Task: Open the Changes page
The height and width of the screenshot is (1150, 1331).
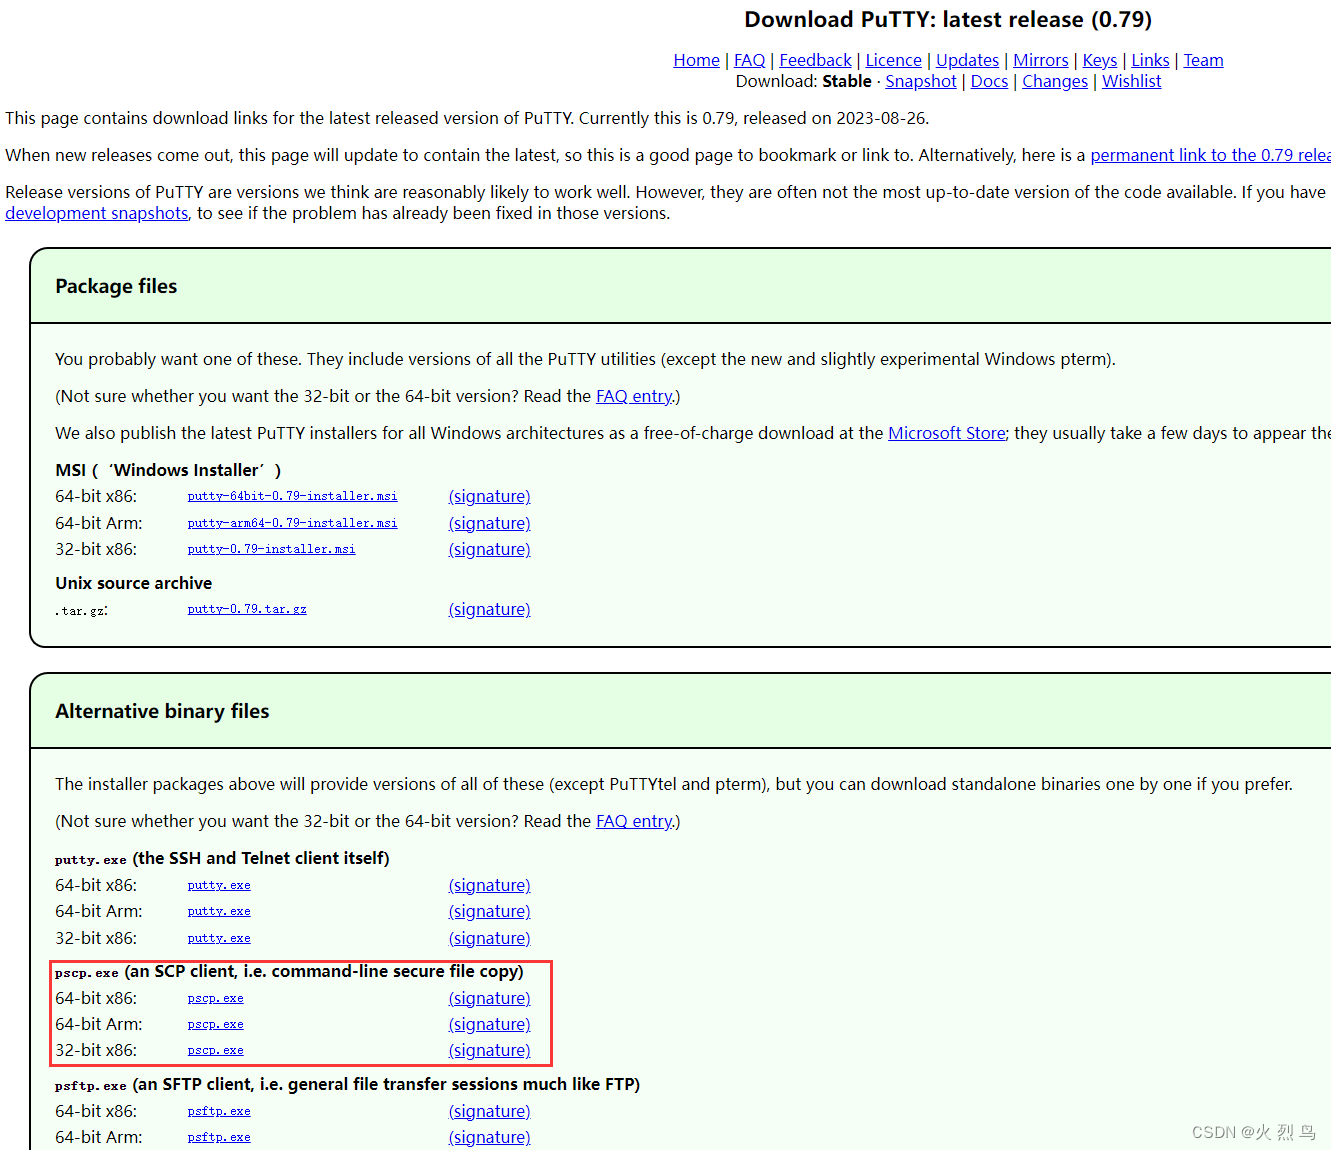Action: pos(1054,81)
